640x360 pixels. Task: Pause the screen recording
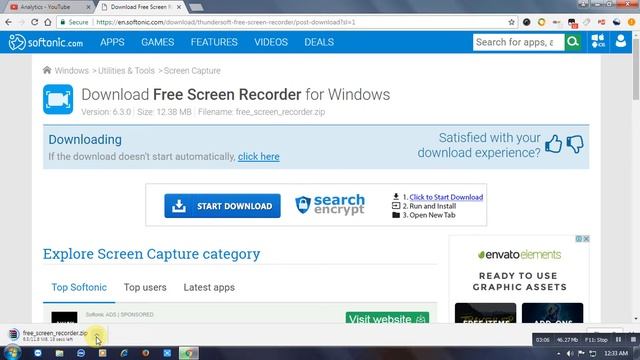[x=618, y=339]
